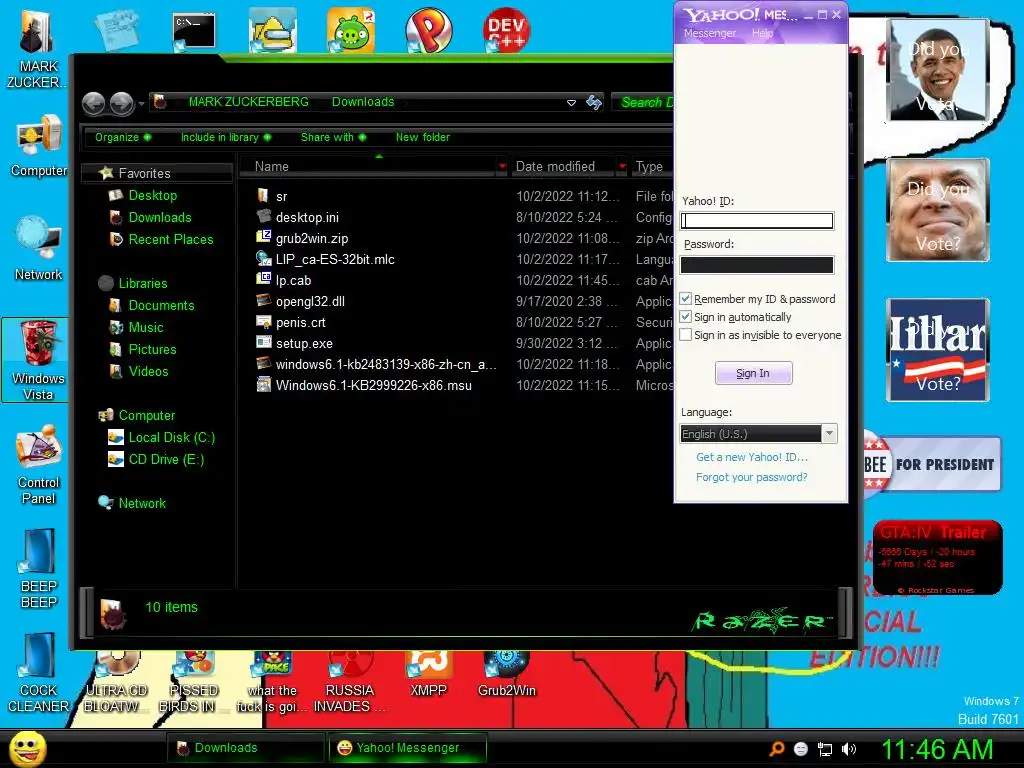Open the Grub2Win desktop shortcut
Screen dimensions: 1024x768
(507, 675)
